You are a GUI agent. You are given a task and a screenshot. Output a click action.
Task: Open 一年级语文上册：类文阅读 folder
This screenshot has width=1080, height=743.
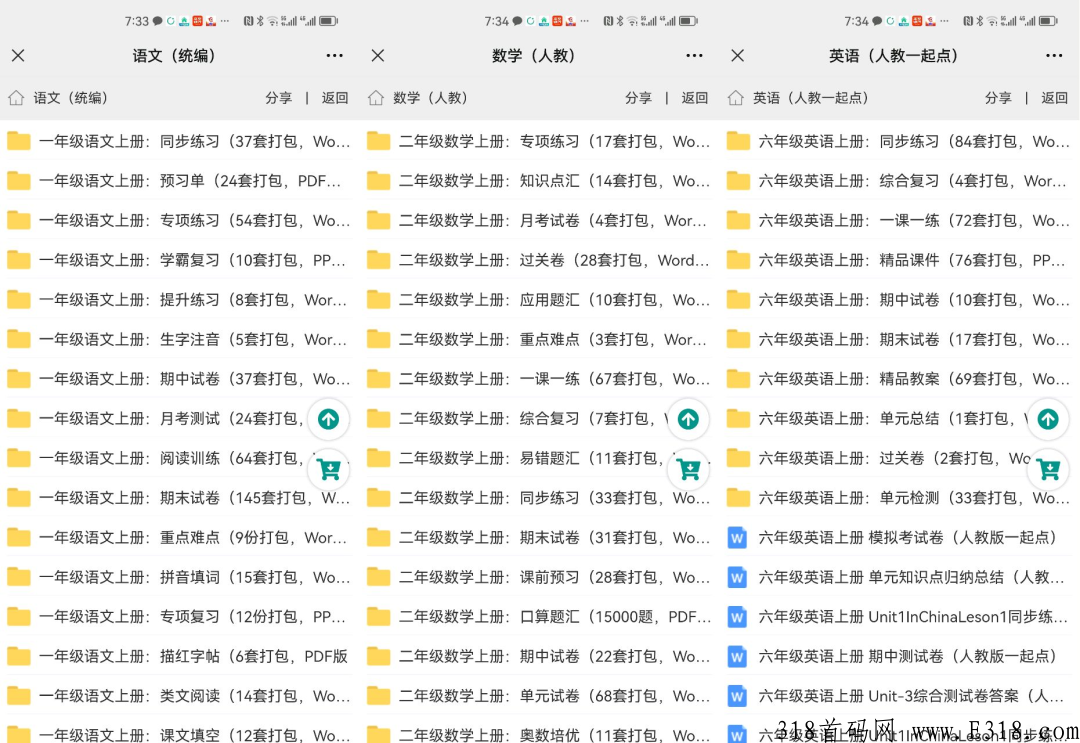click(x=180, y=696)
